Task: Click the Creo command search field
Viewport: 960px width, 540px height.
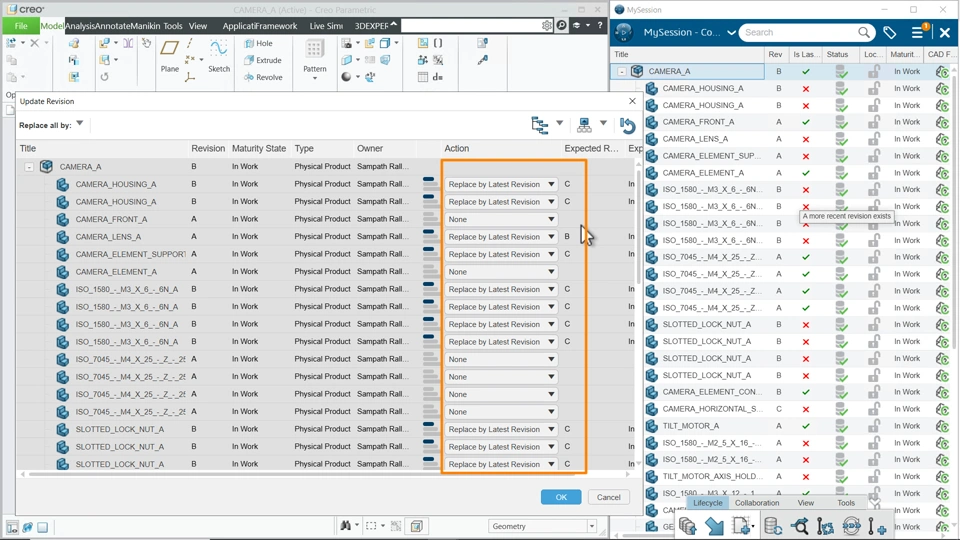Action: (470, 26)
